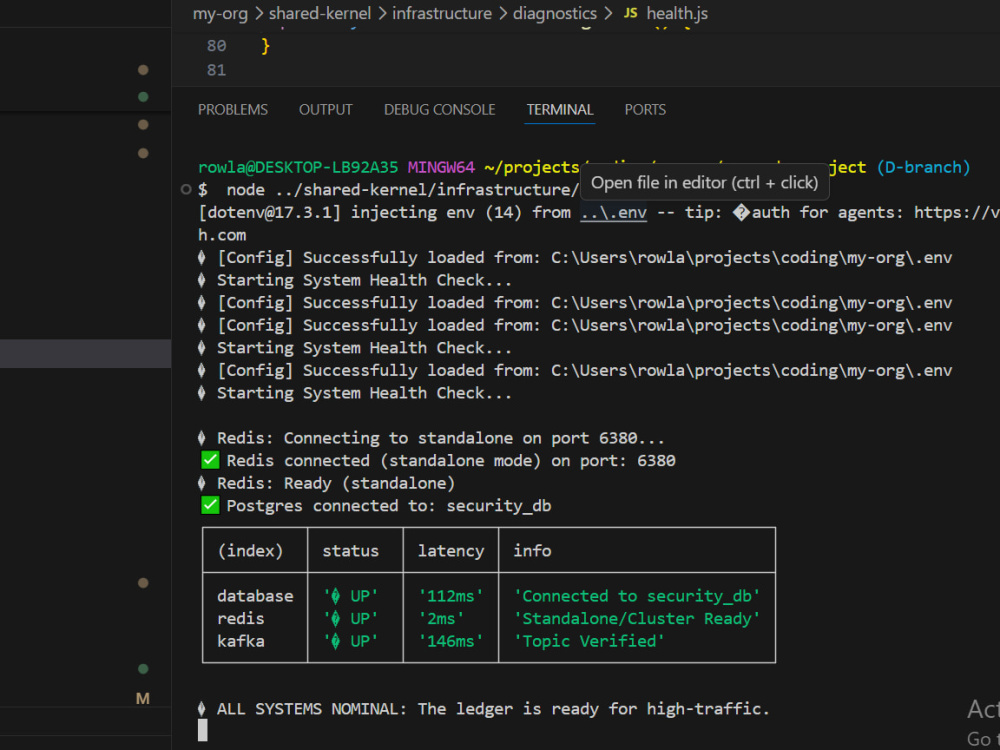1000x750 pixels.
Task: Click the 'ALL SYSTEMS NOMINAL' message line
Action: (x=484, y=709)
